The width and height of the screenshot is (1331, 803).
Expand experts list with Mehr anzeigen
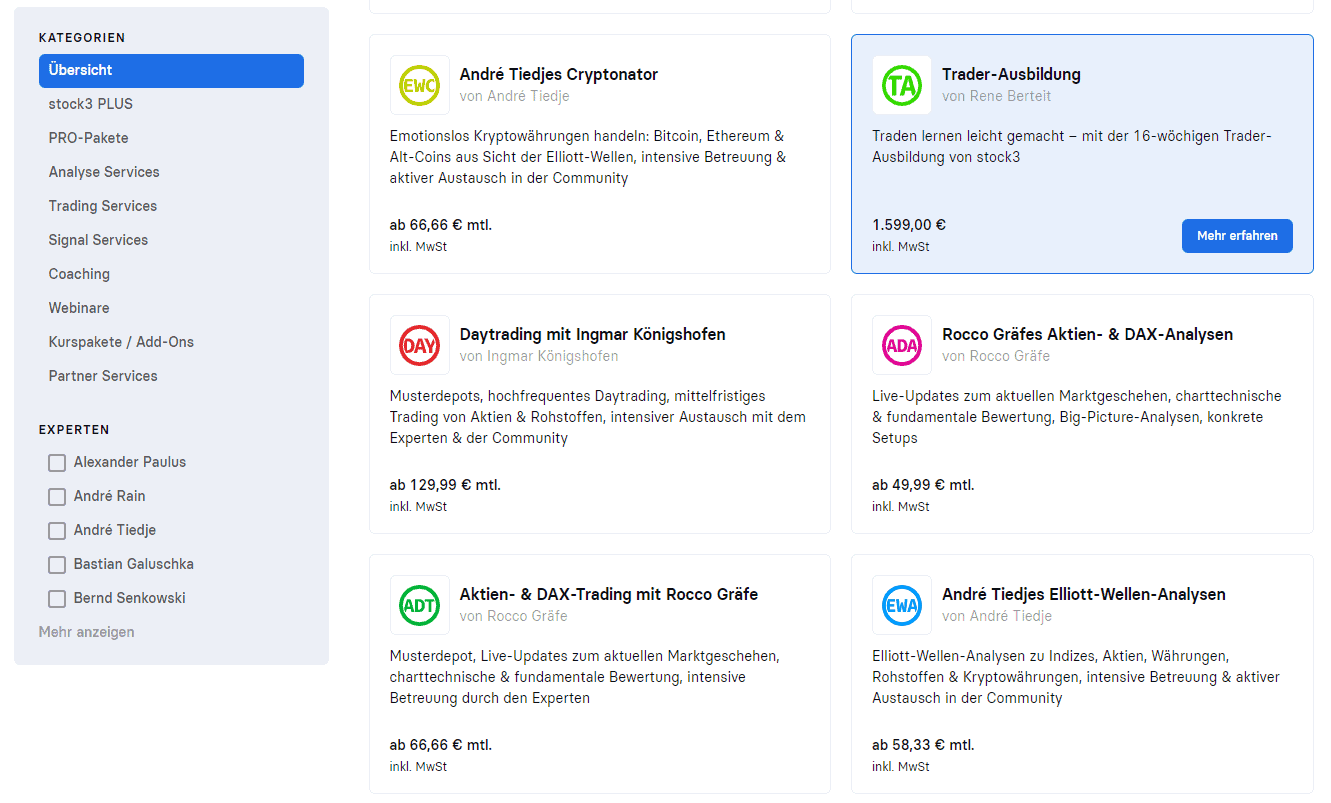coord(86,632)
